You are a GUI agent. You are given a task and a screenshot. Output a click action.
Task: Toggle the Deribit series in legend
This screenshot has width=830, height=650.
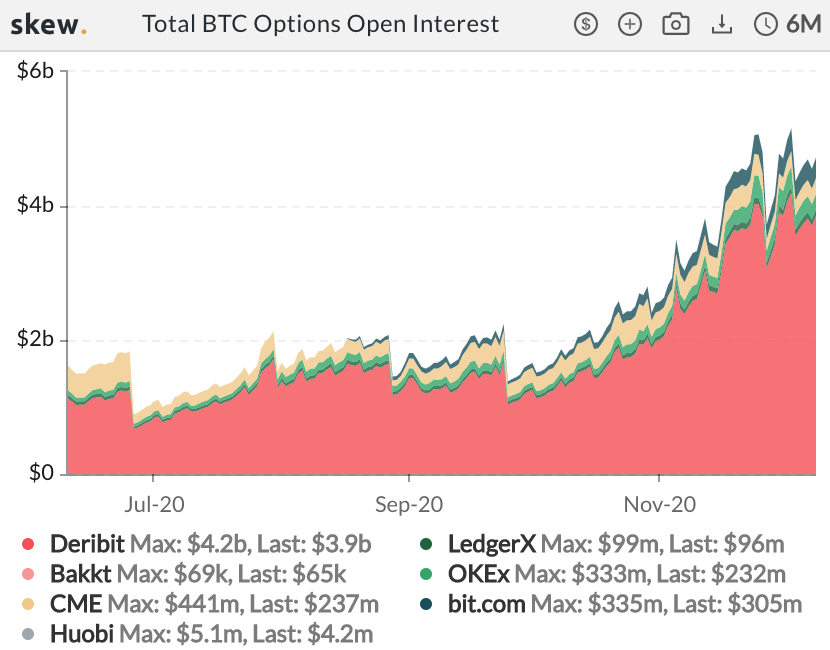87,545
